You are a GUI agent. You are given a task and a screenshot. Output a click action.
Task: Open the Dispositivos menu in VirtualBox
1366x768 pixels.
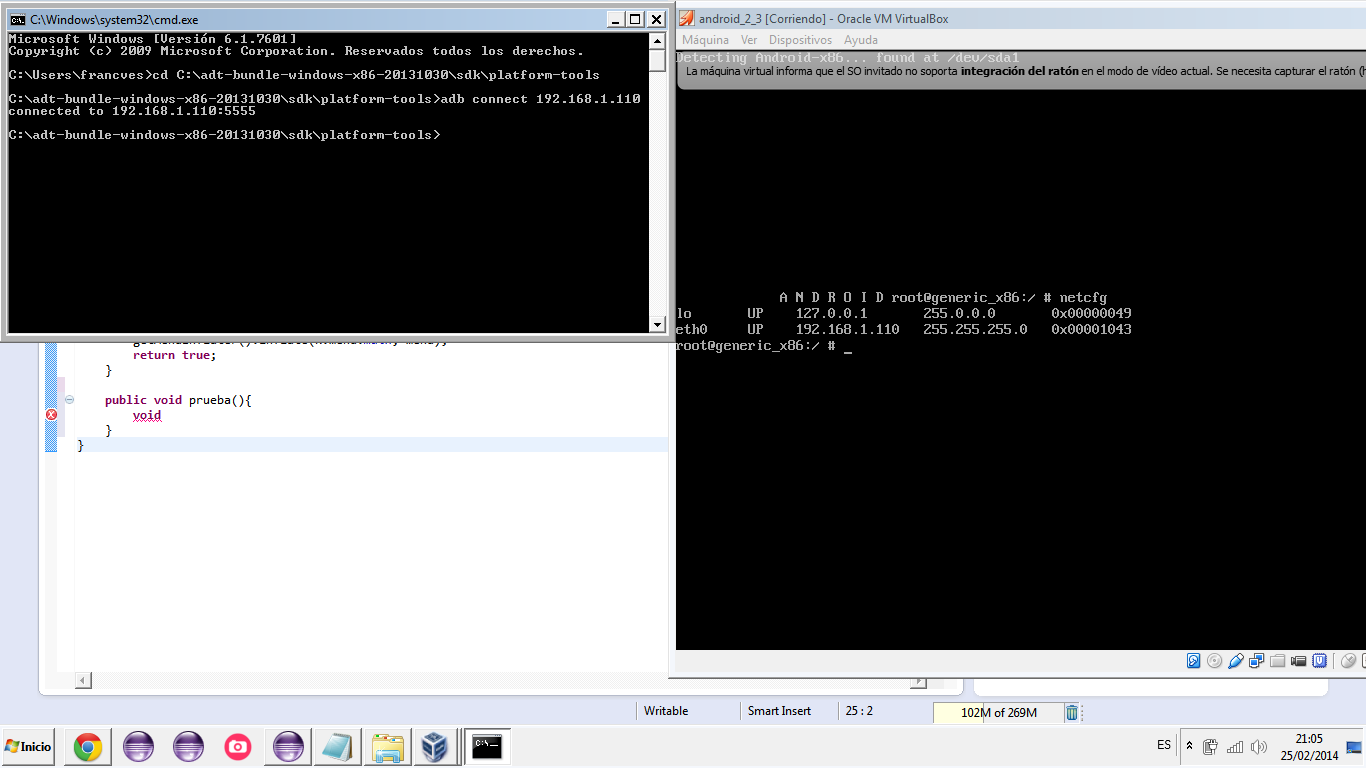(x=800, y=40)
